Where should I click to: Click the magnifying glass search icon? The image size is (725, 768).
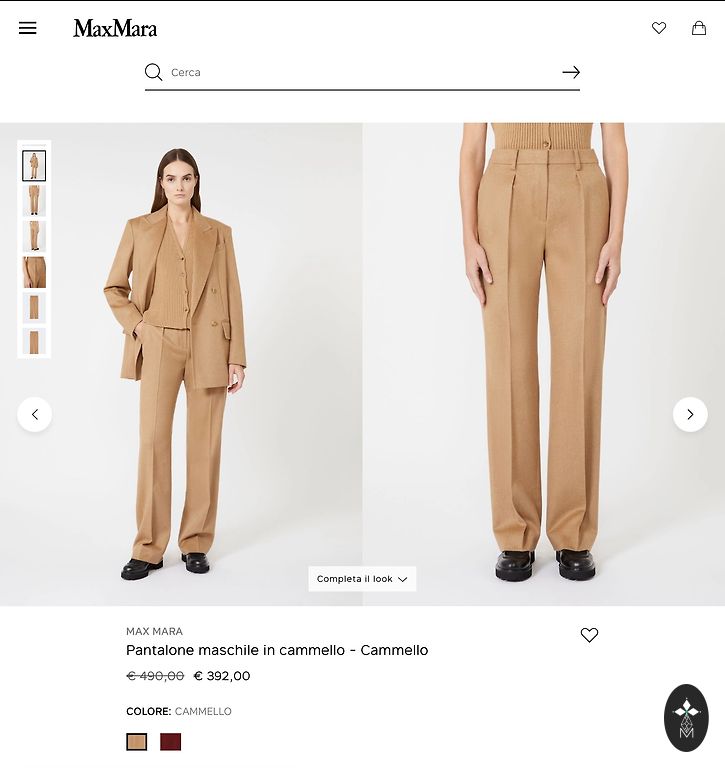pyautogui.click(x=153, y=72)
